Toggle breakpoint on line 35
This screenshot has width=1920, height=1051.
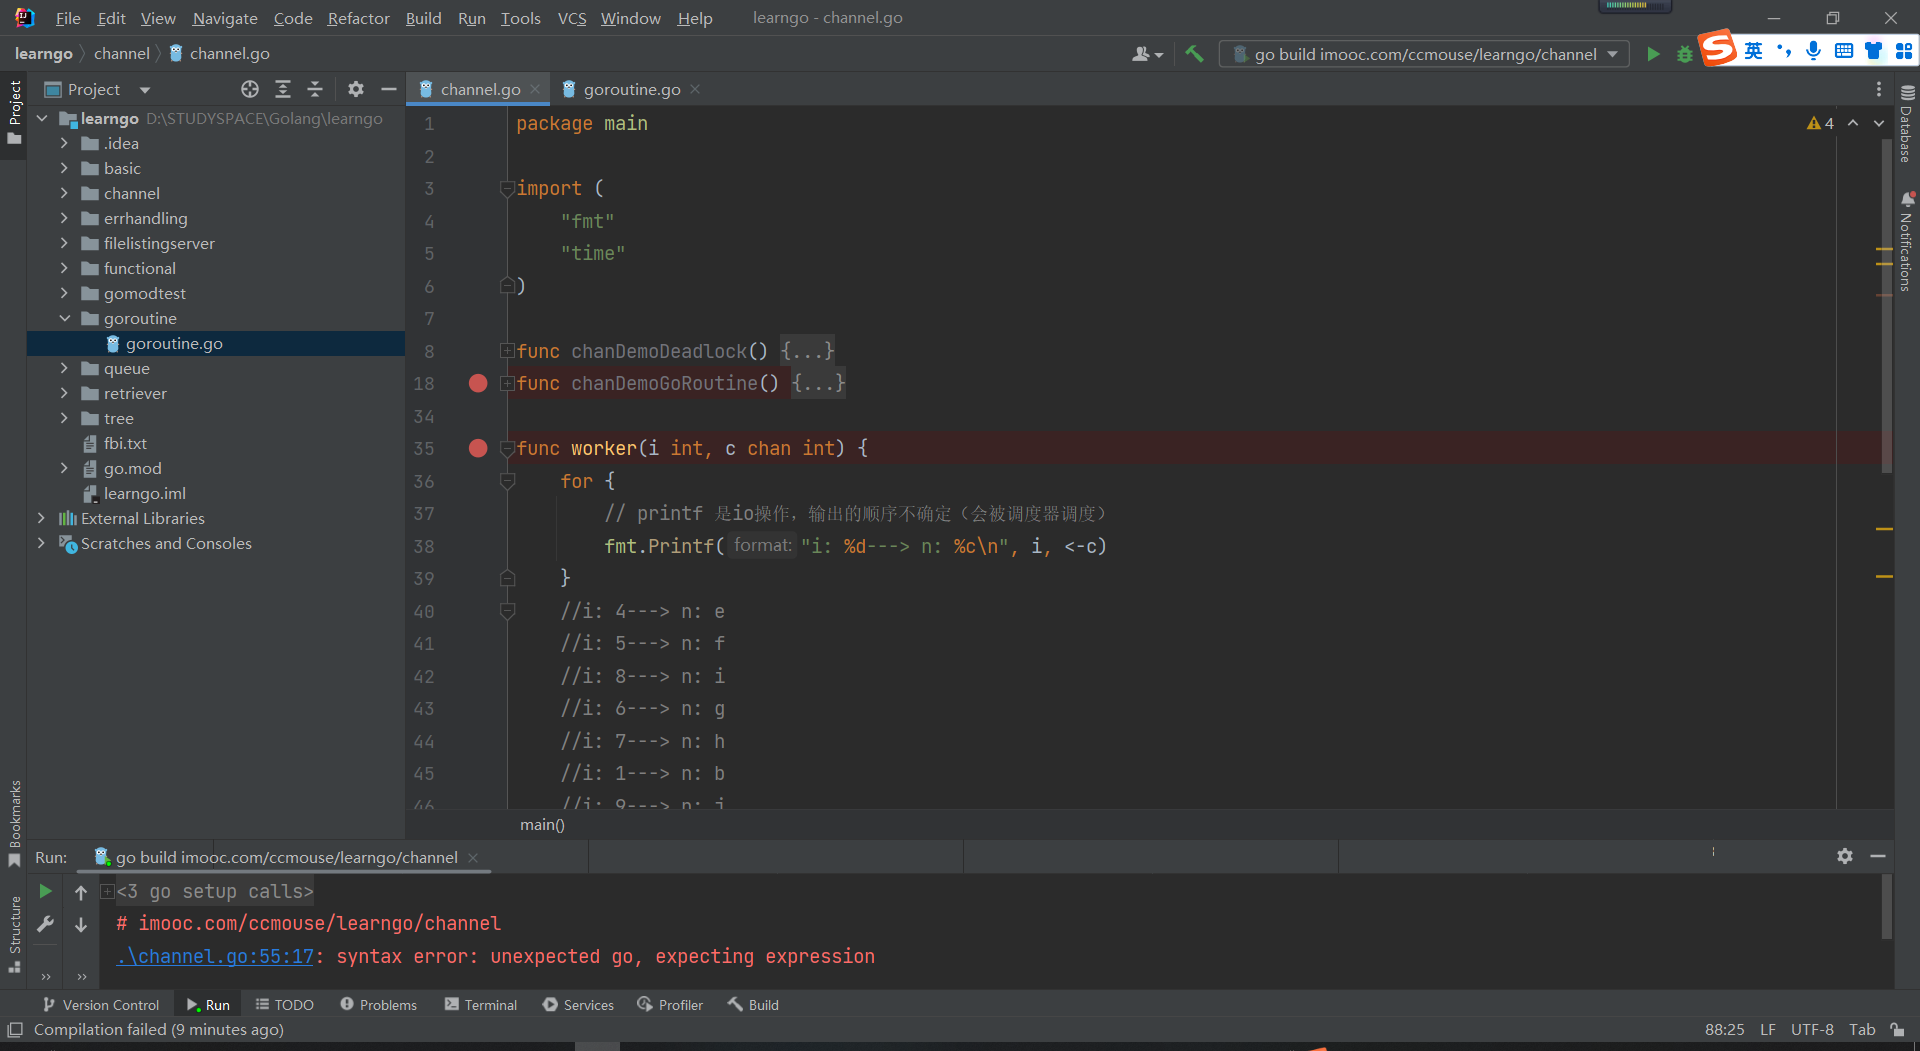click(x=478, y=448)
